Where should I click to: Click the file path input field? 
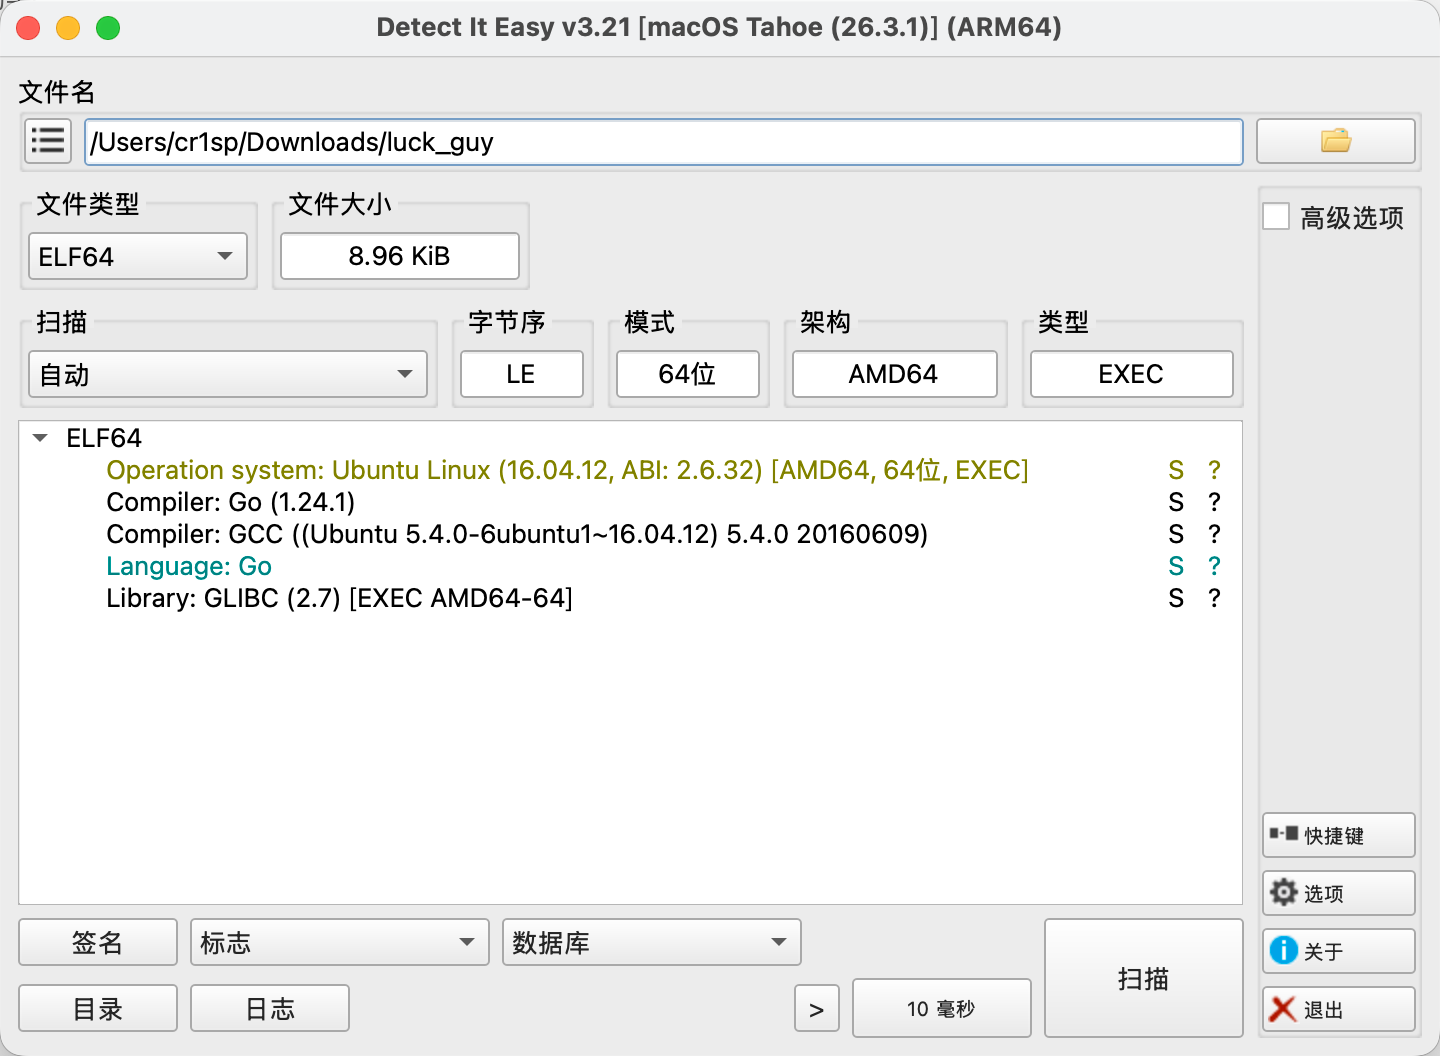[x=664, y=142]
